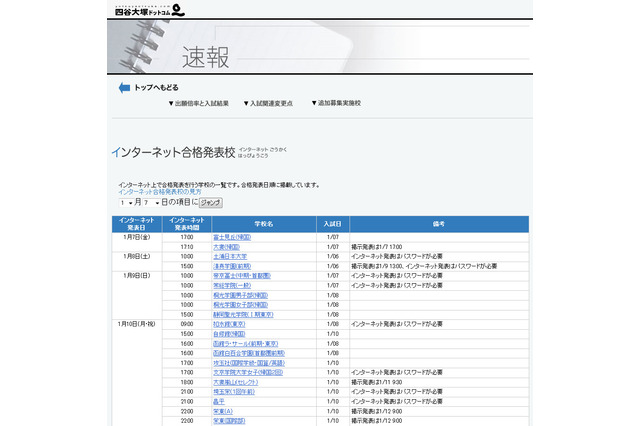This screenshot has height=426, width=640.
Task: Open 常総学院(一般) school link
Action: point(232,286)
